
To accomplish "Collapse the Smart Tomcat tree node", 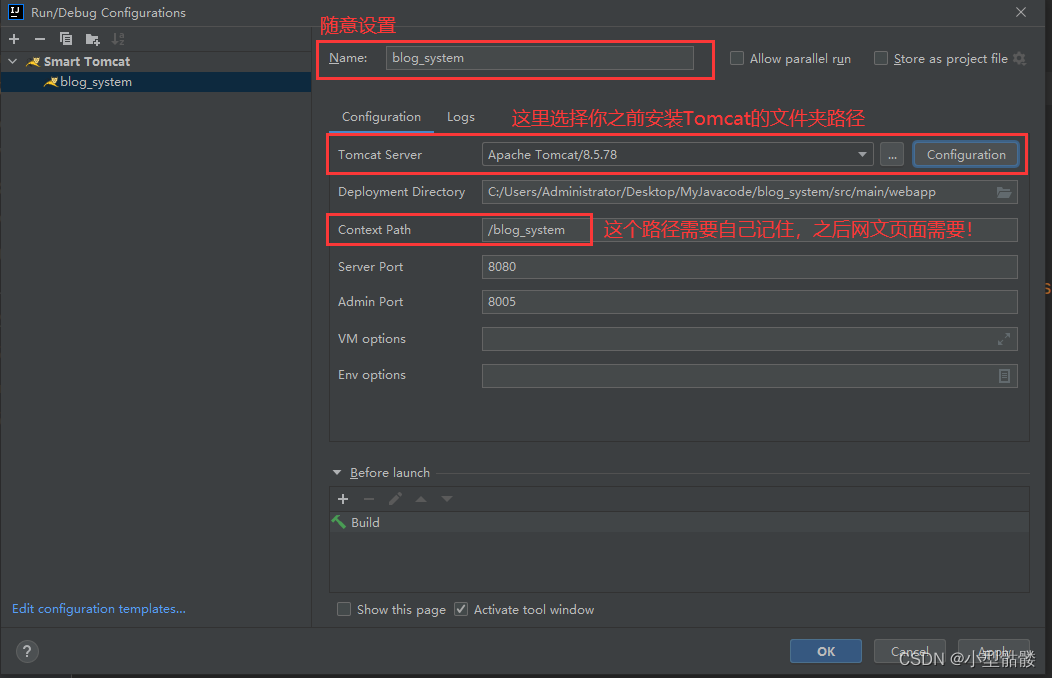I will coord(13,61).
